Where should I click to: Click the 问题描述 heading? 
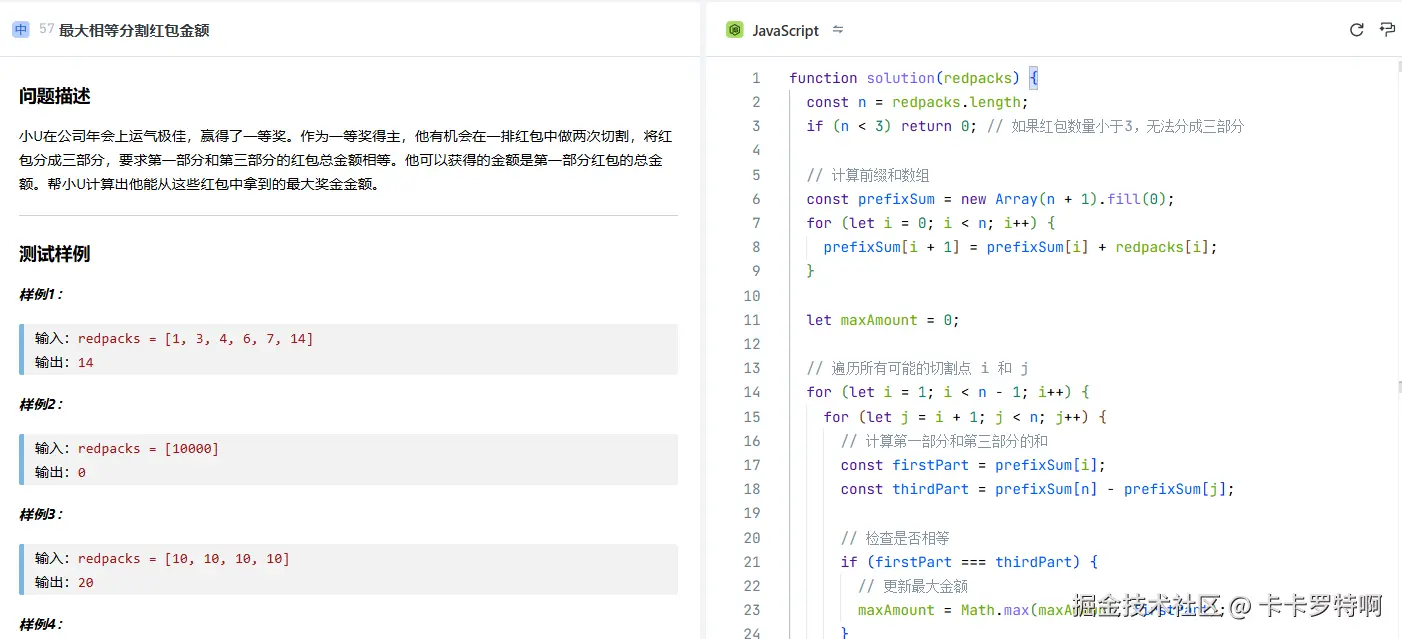pyautogui.click(x=55, y=97)
